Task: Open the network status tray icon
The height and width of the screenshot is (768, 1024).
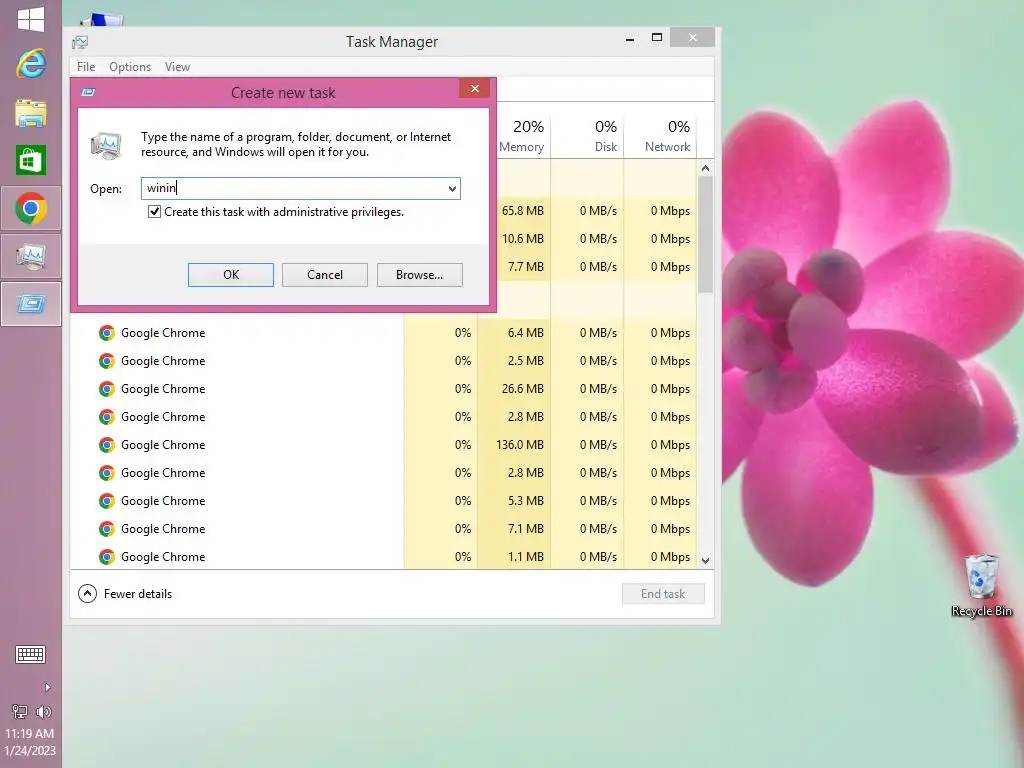Action: click(20, 712)
